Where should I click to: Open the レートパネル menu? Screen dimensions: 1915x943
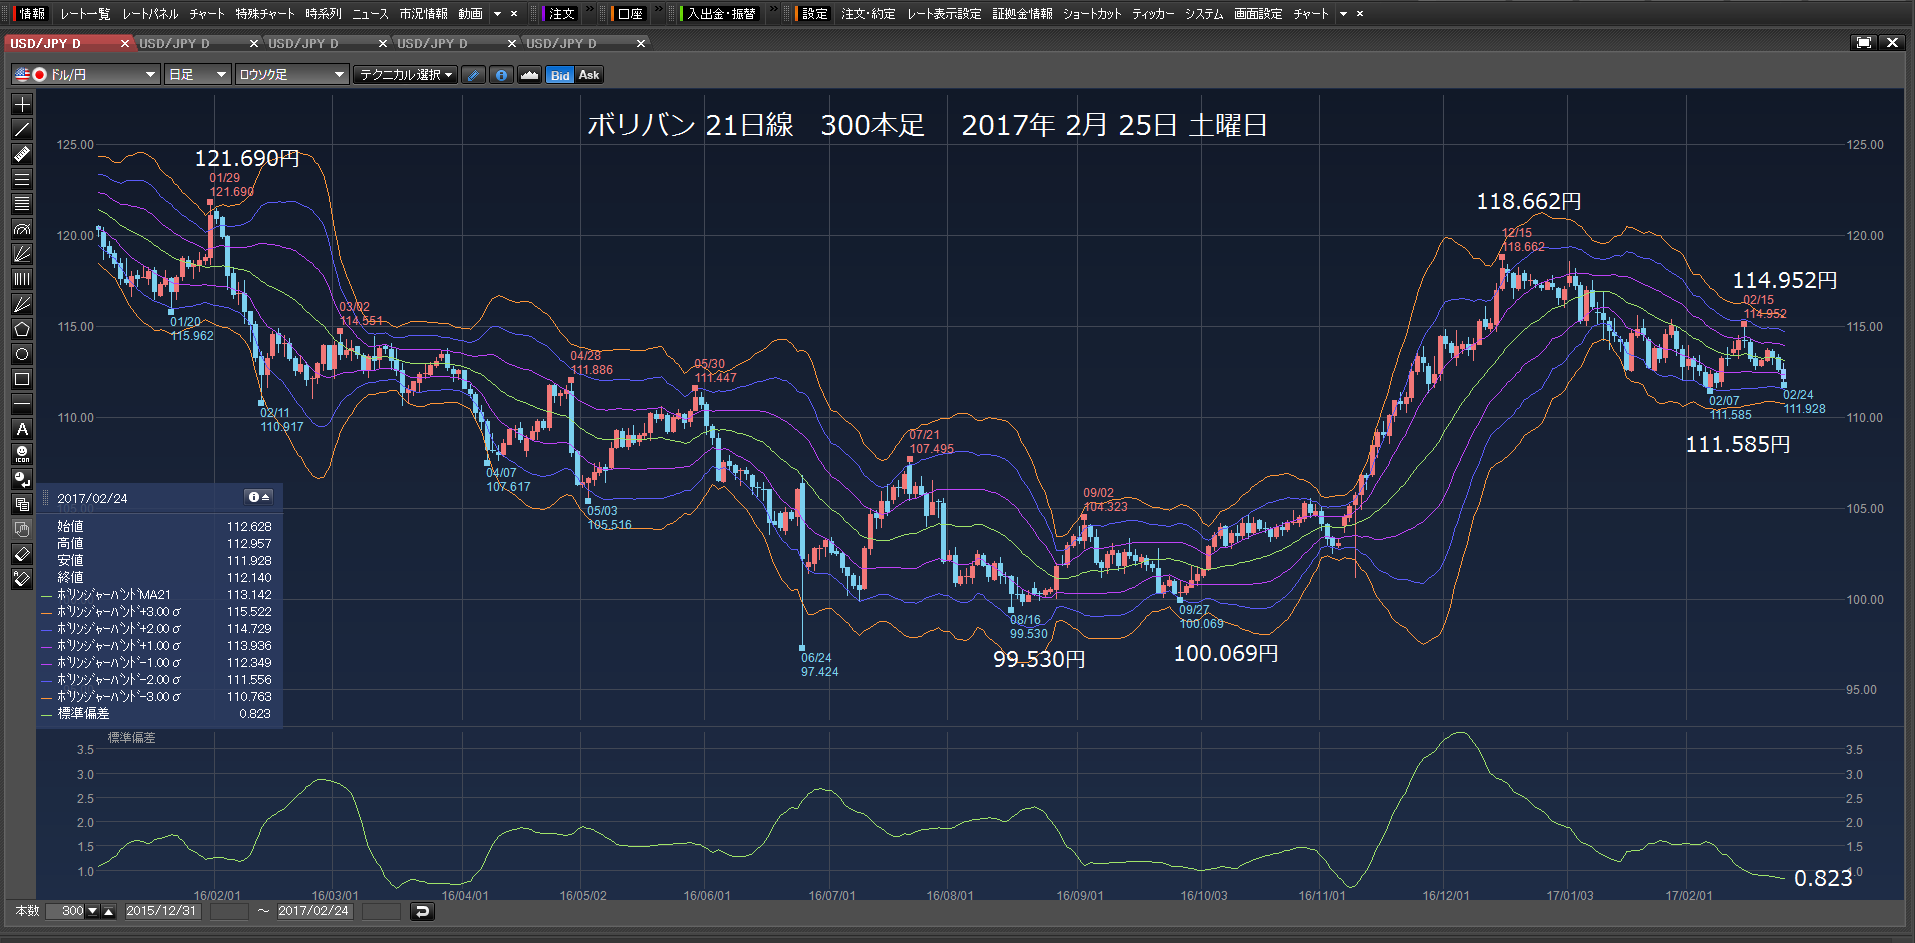tap(150, 14)
